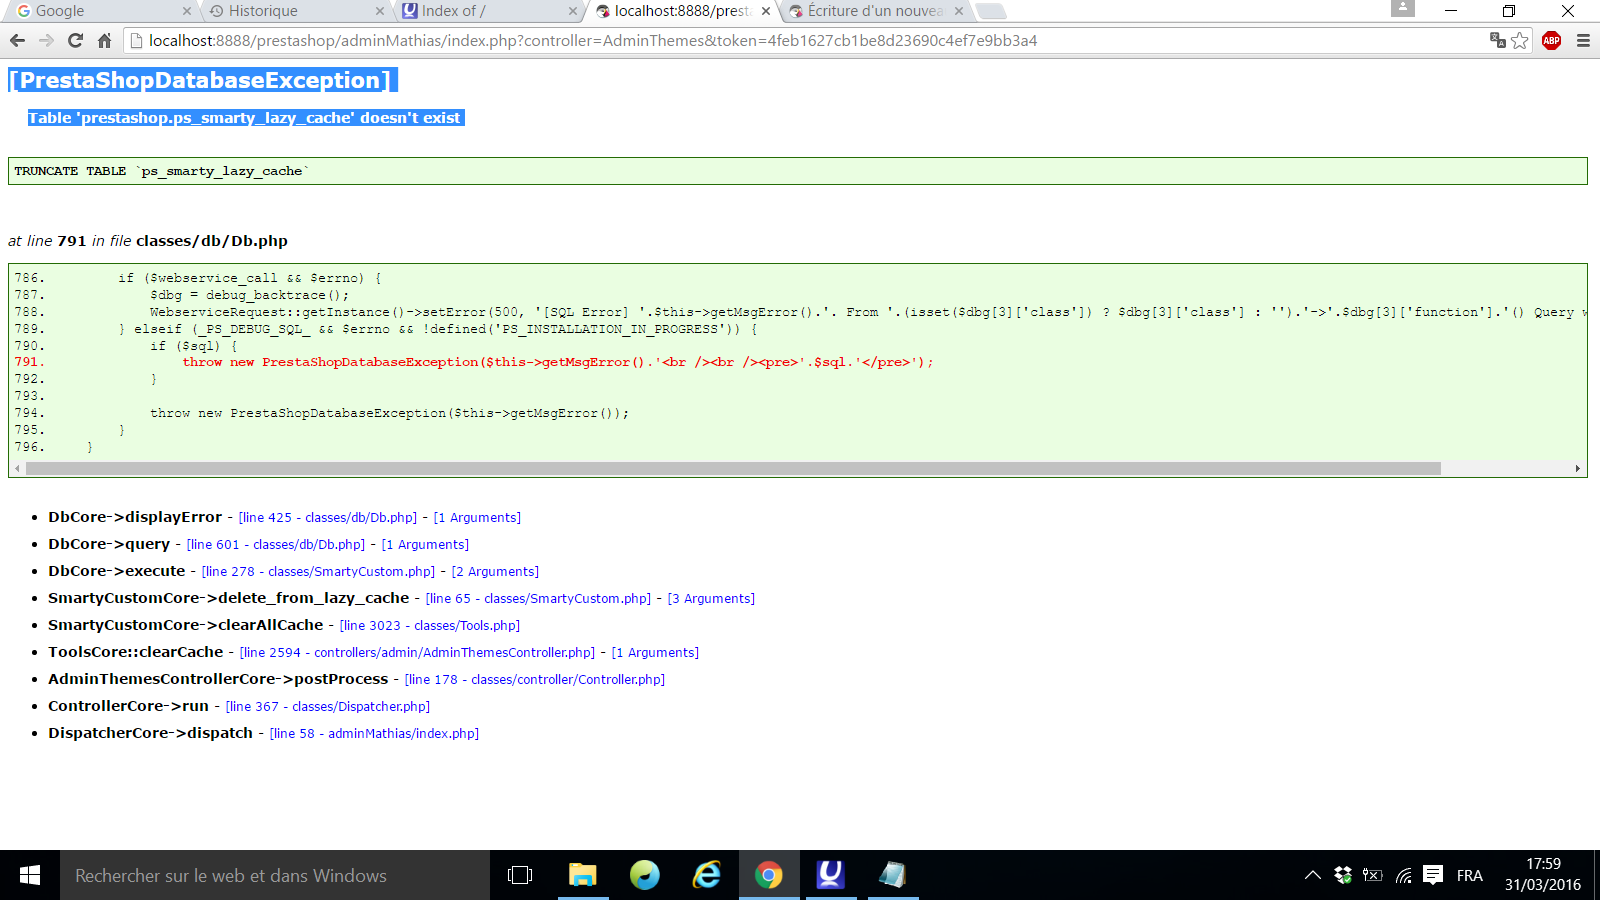Open line 367 classes/Dispatcher.php link
The height and width of the screenshot is (900, 1600).
pos(328,707)
